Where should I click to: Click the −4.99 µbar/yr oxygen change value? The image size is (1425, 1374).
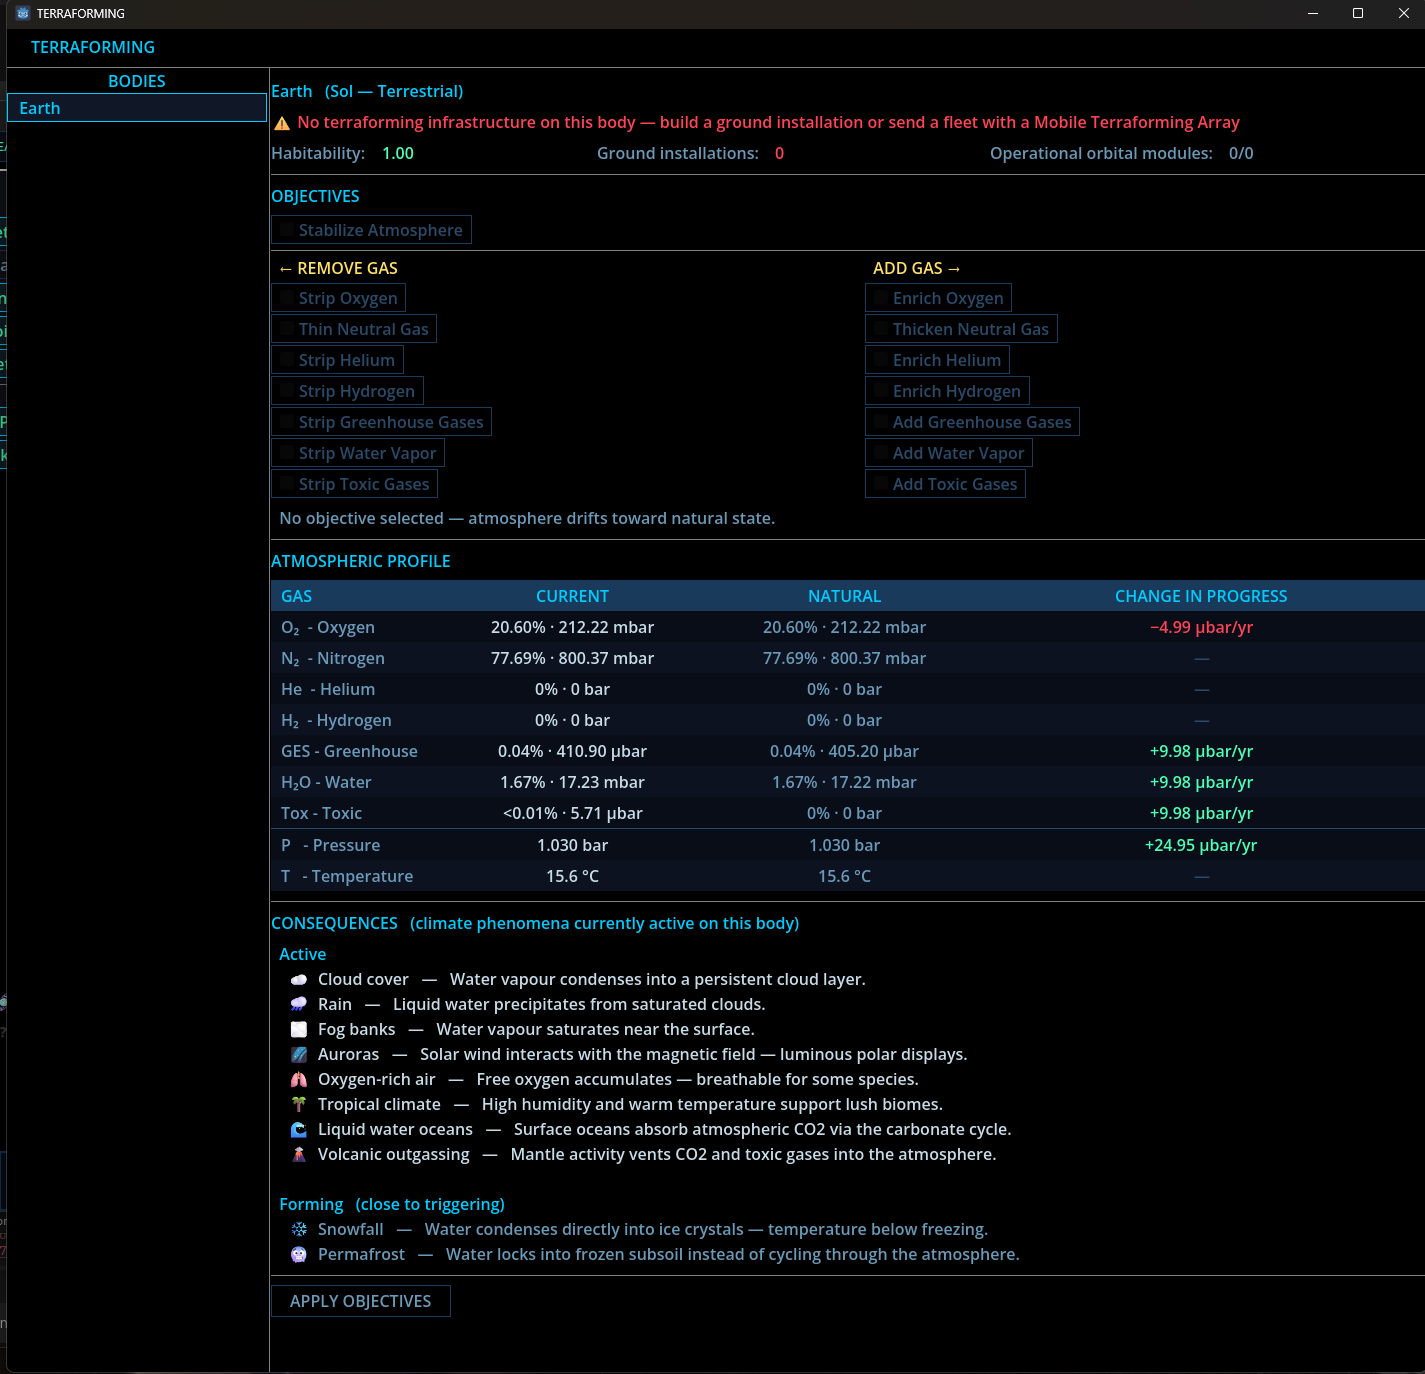pyautogui.click(x=1201, y=628)
